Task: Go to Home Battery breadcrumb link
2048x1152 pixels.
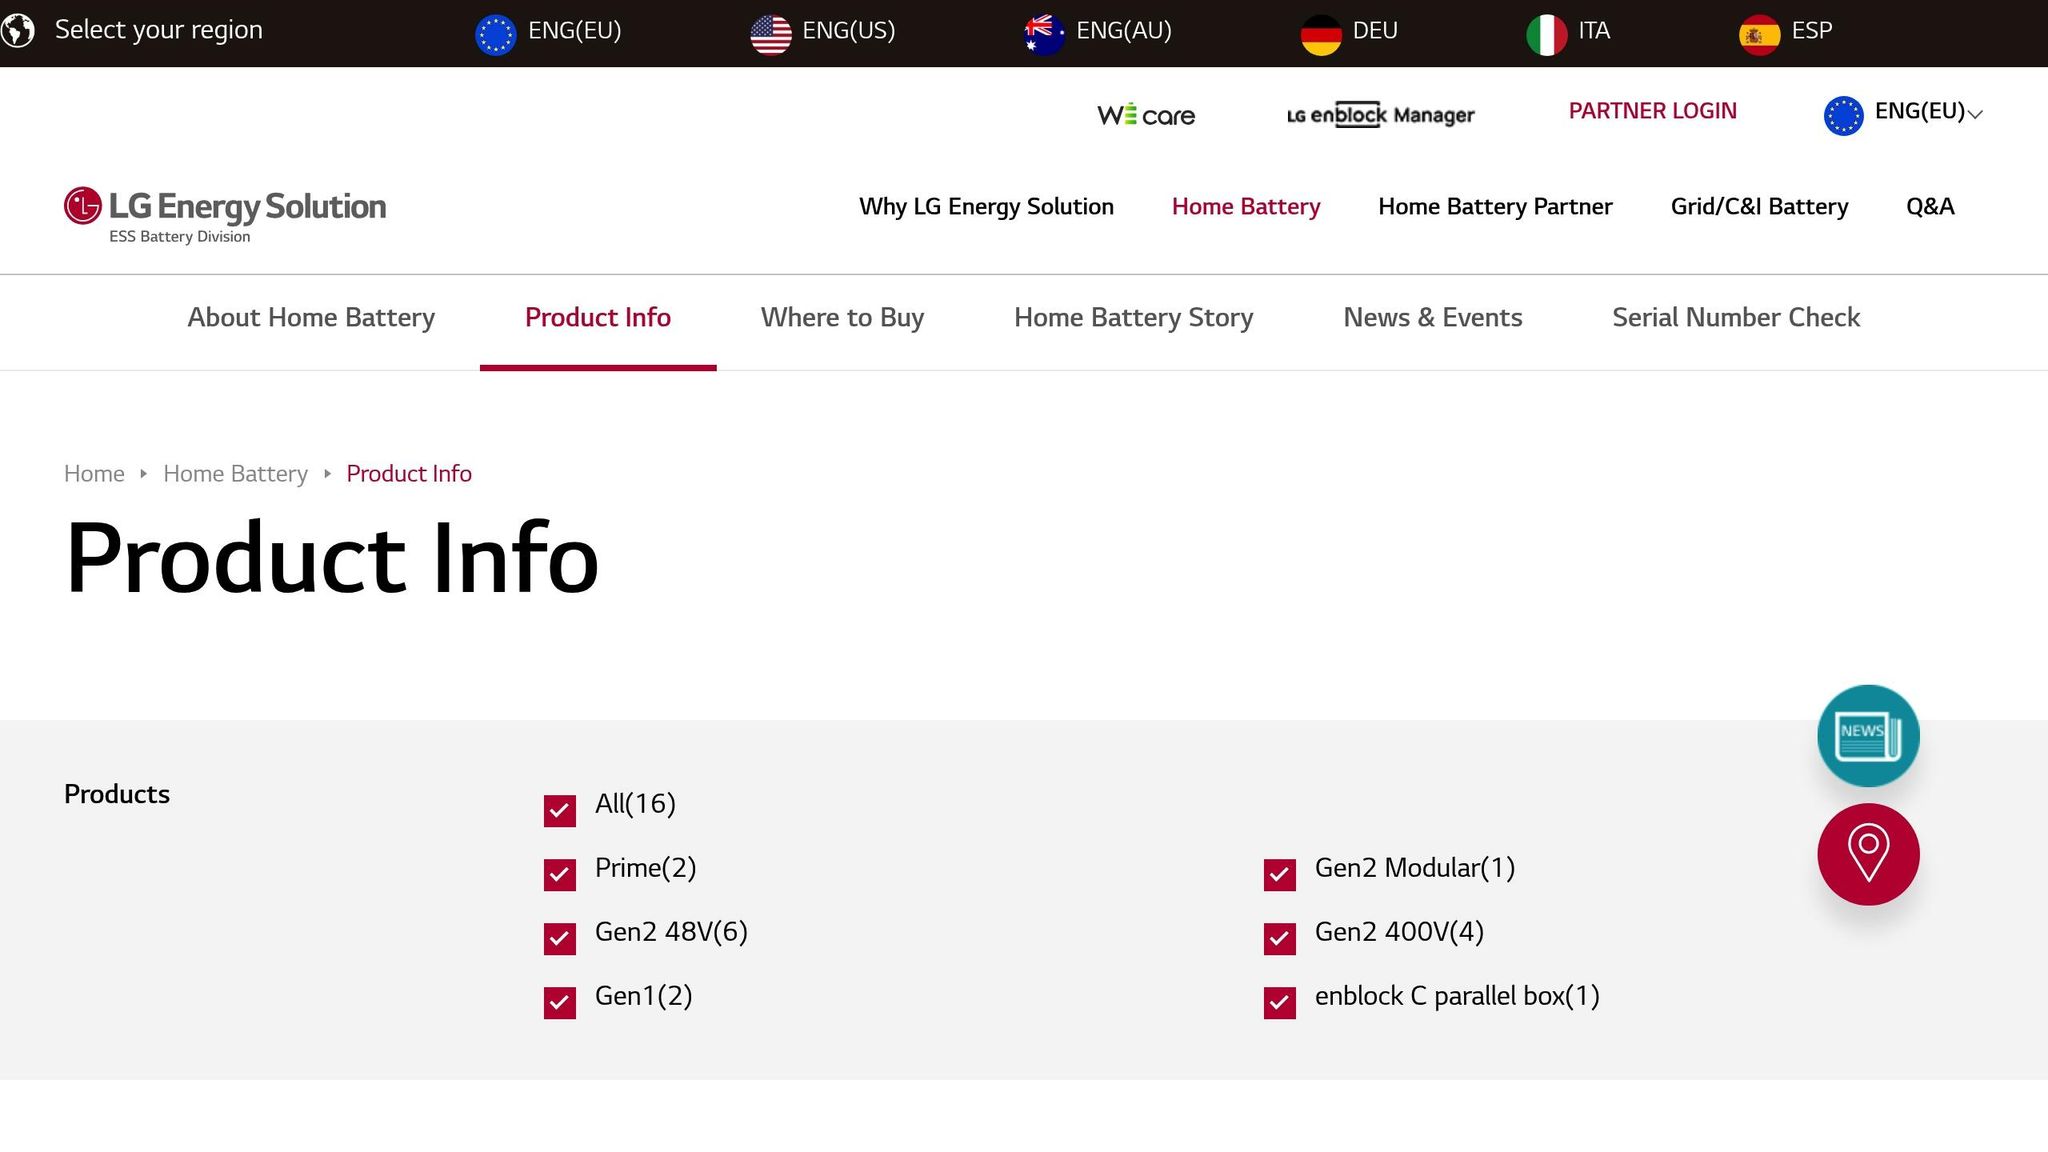Action: coord(235,474)
